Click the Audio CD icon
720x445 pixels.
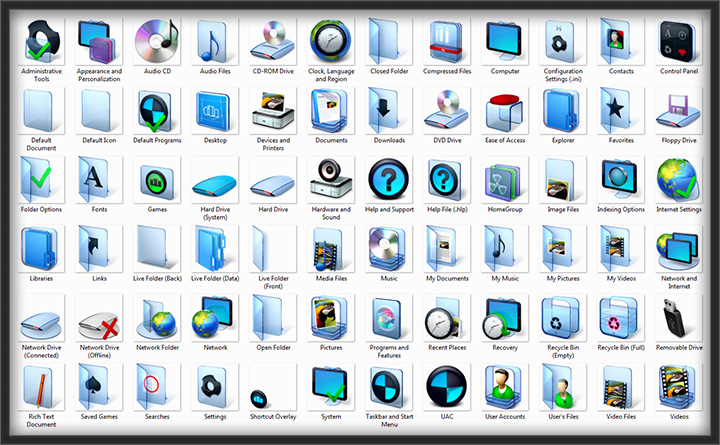pyautogui.click(x=156, y=41)
